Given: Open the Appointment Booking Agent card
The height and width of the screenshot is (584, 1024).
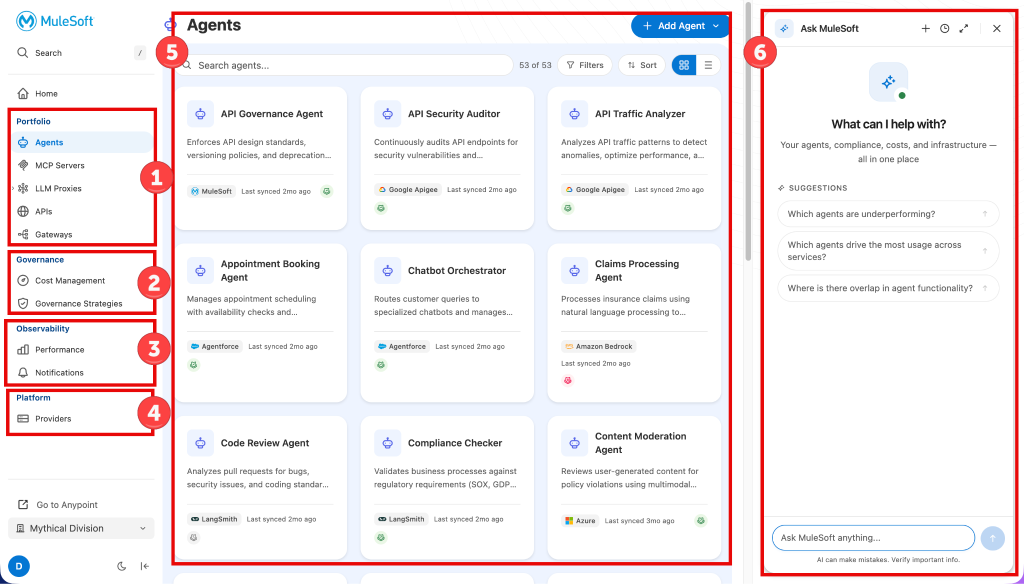Looking at the screenshot, I should [261, 323].
